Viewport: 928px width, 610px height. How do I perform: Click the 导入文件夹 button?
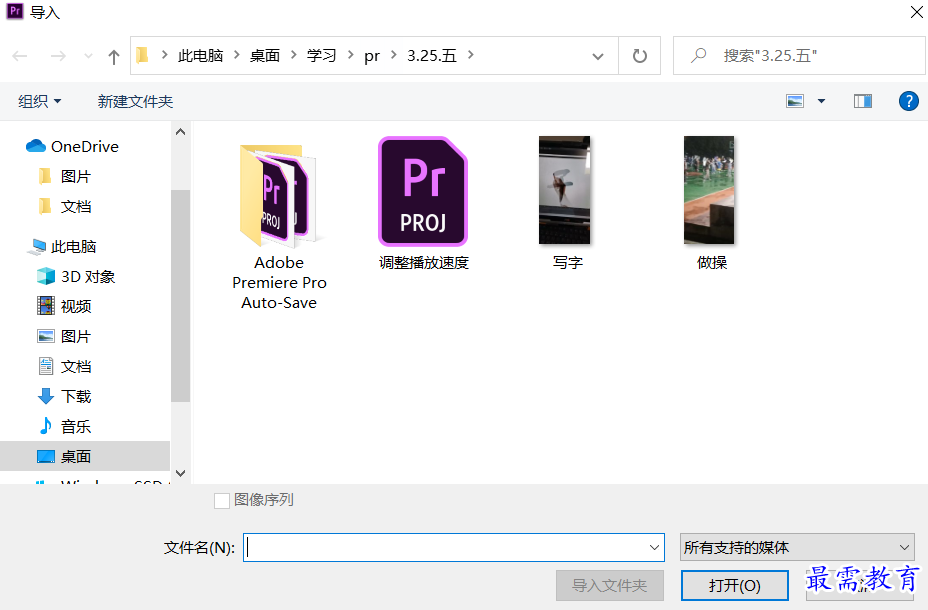(x=610, y=585)
